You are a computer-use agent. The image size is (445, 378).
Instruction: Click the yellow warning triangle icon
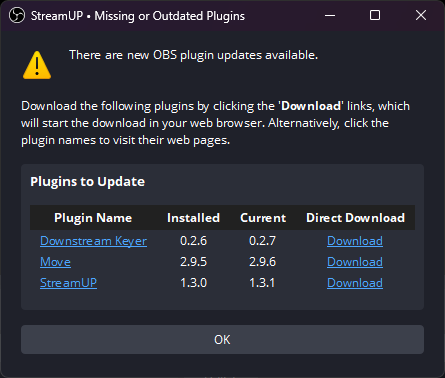(x=37, y=65)
